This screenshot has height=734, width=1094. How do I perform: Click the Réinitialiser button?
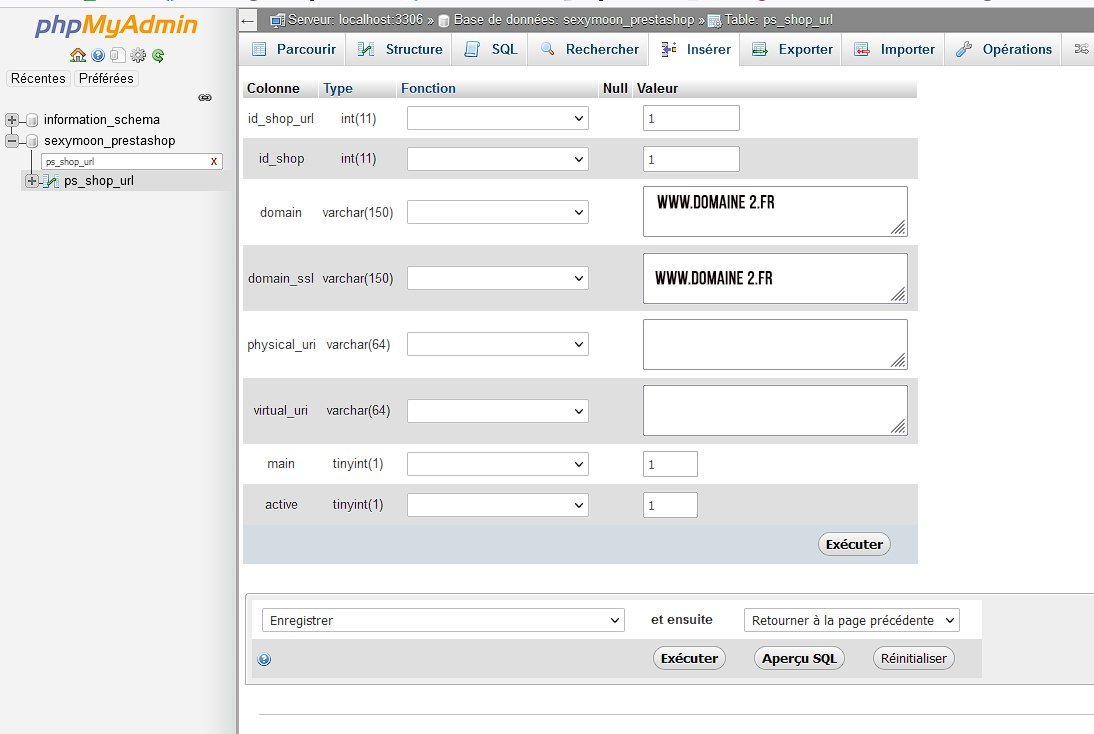[913, 658]
